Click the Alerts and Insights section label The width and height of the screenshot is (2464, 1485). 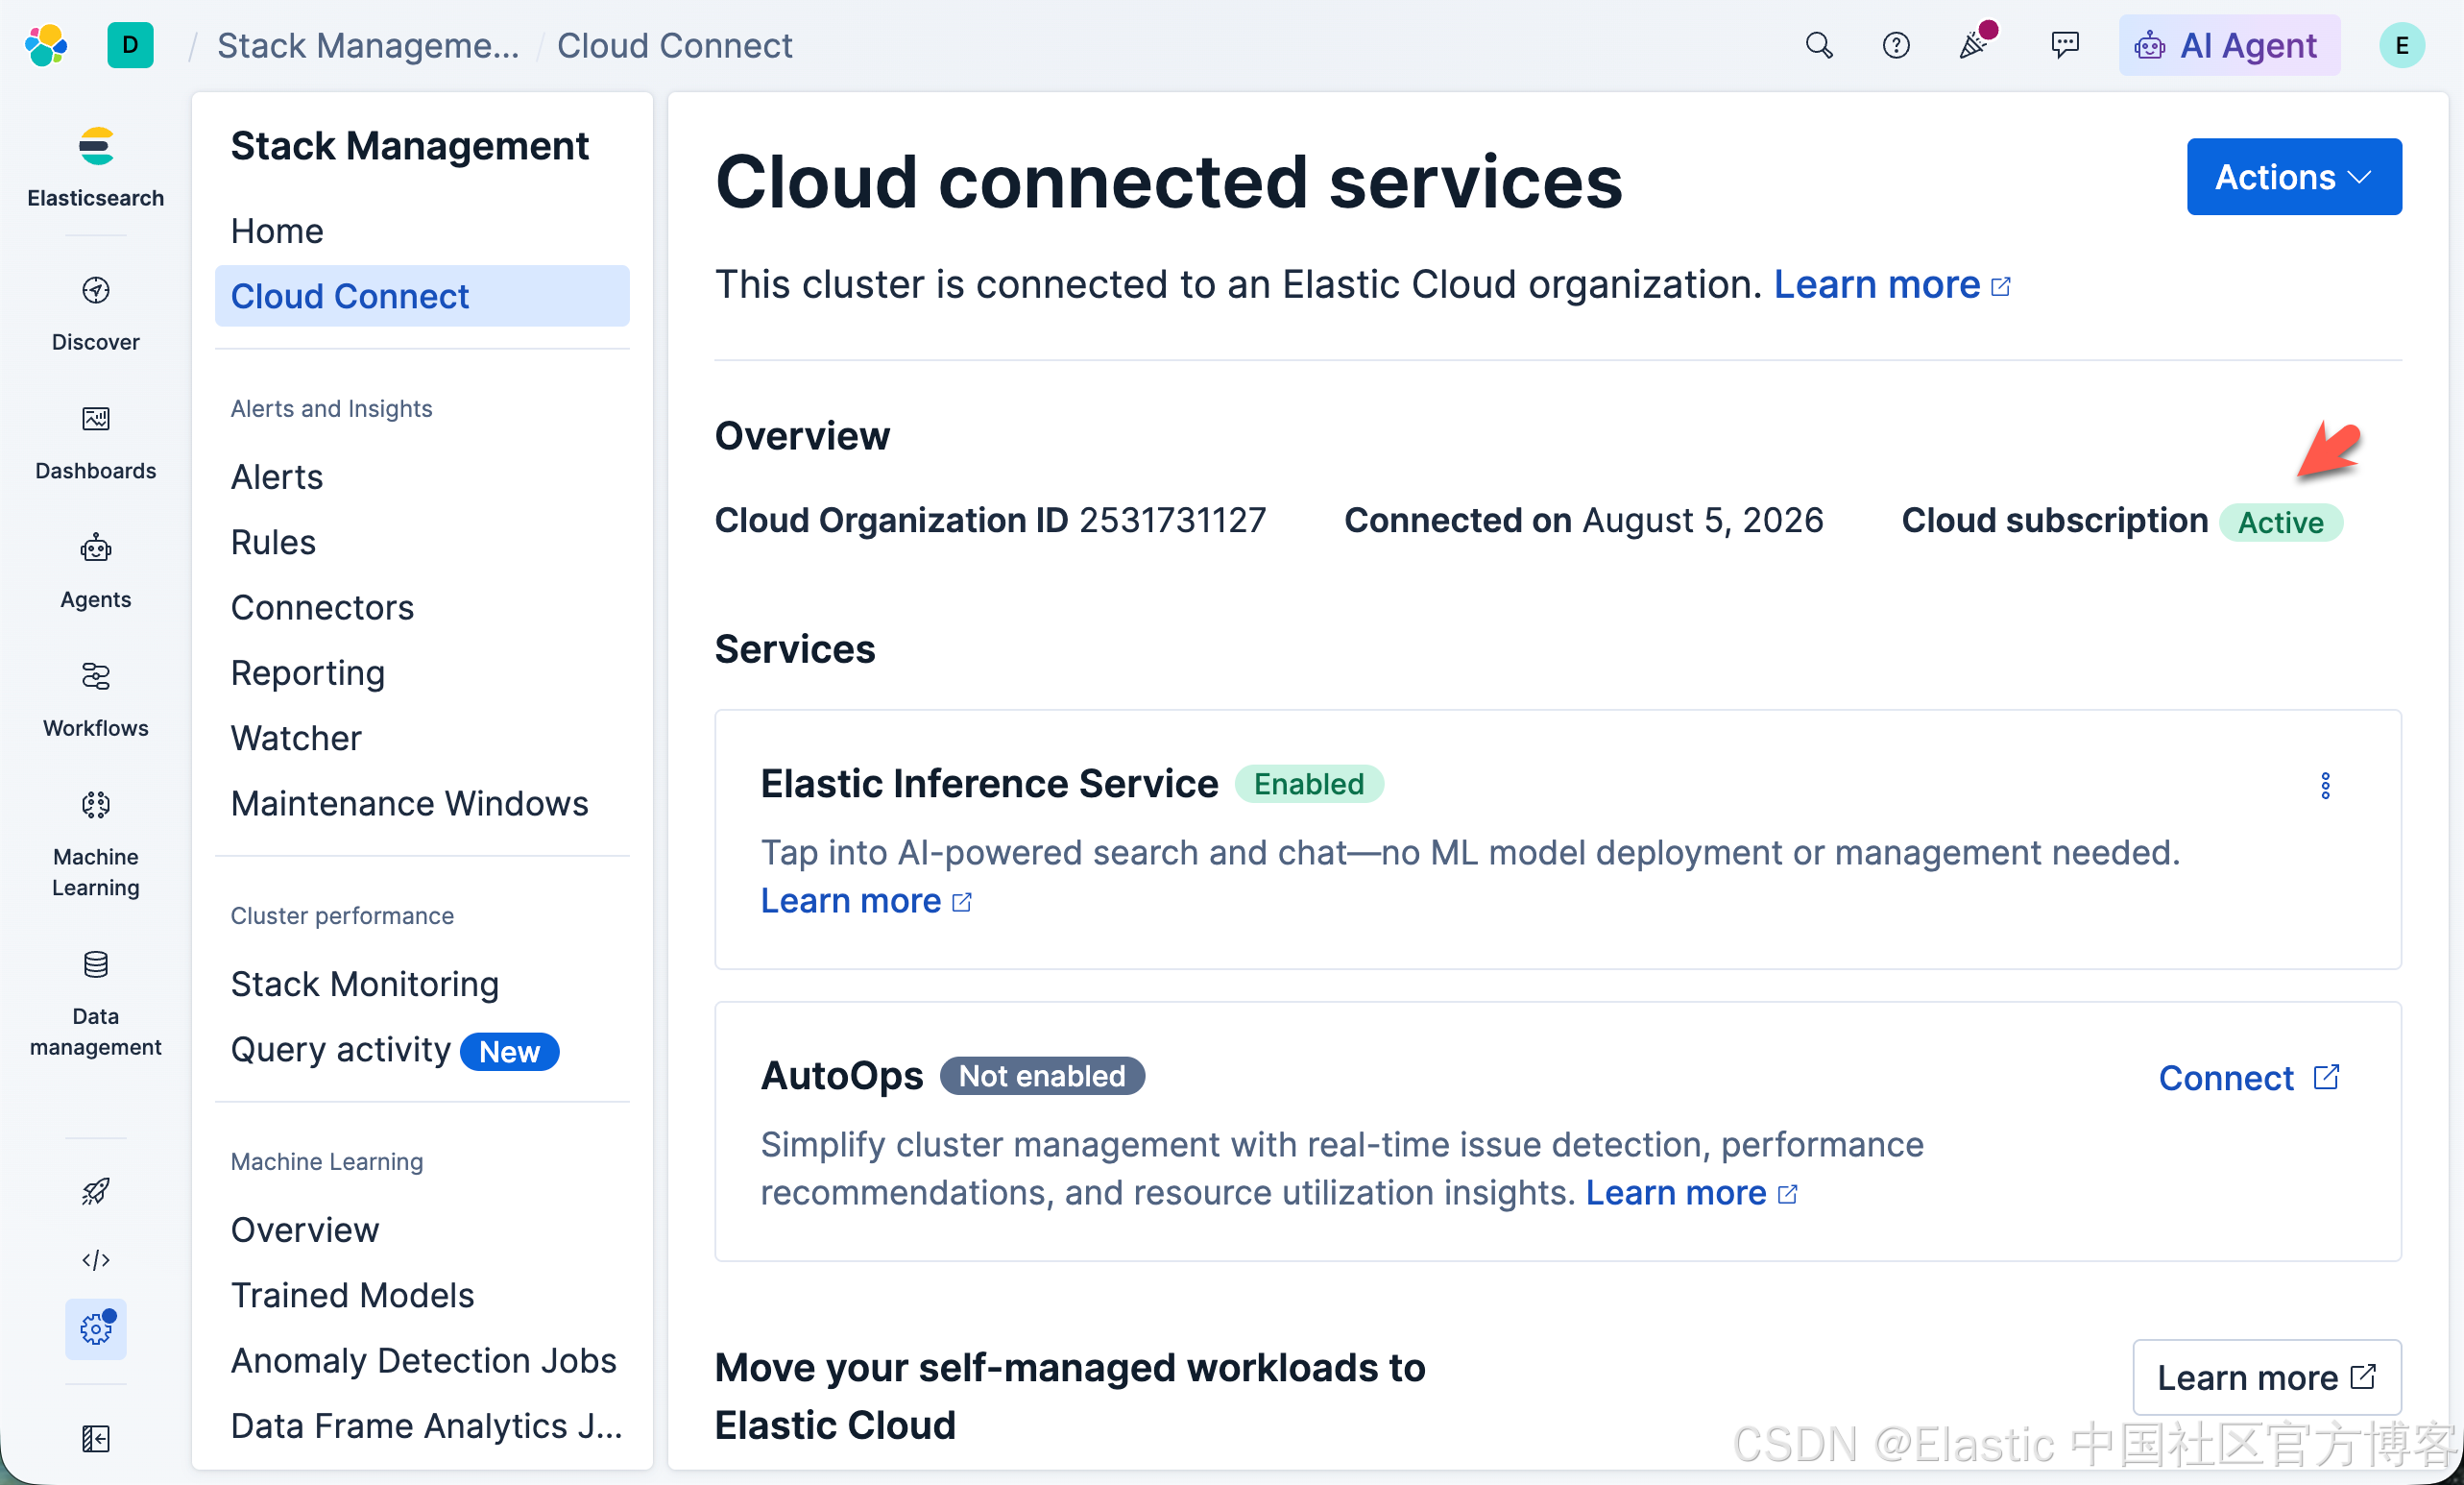pyautogui.click(x=332, y=408)
